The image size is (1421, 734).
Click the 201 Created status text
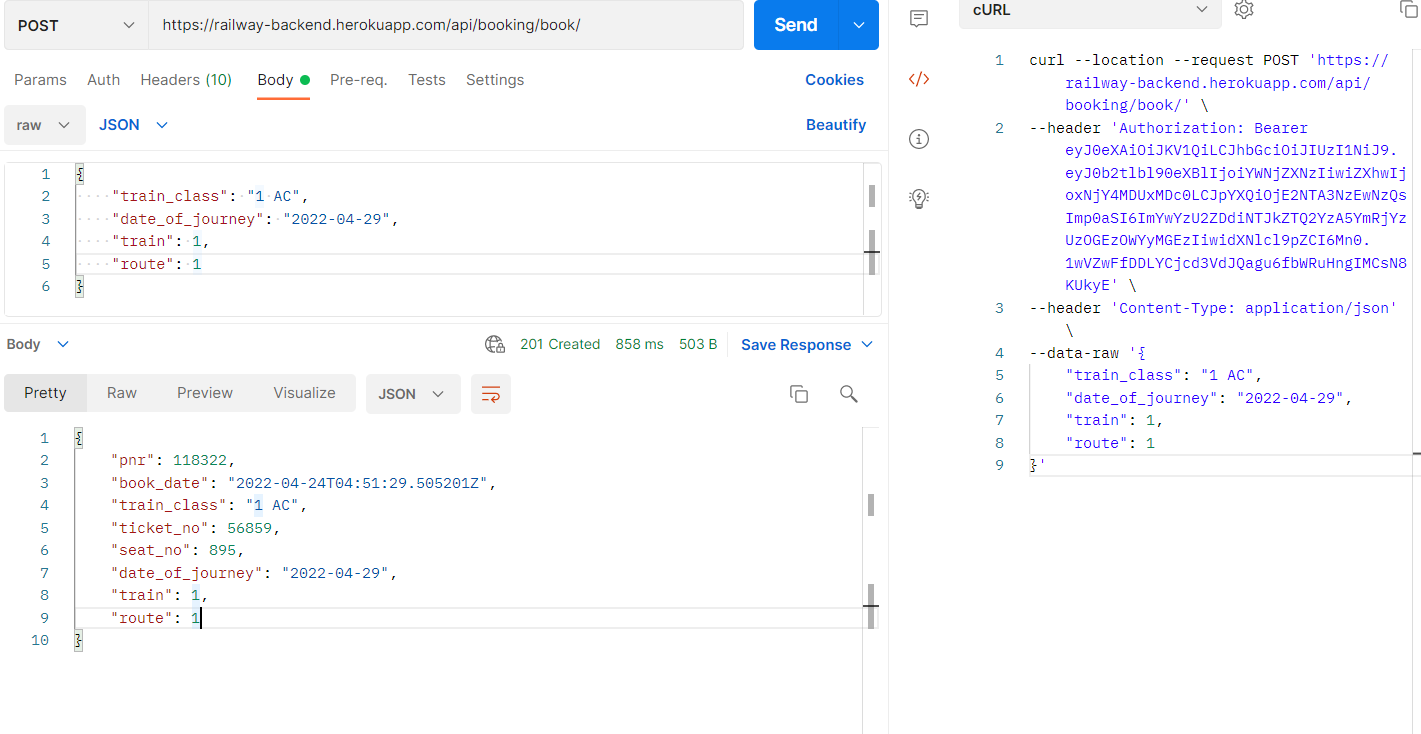pos(560,344)
